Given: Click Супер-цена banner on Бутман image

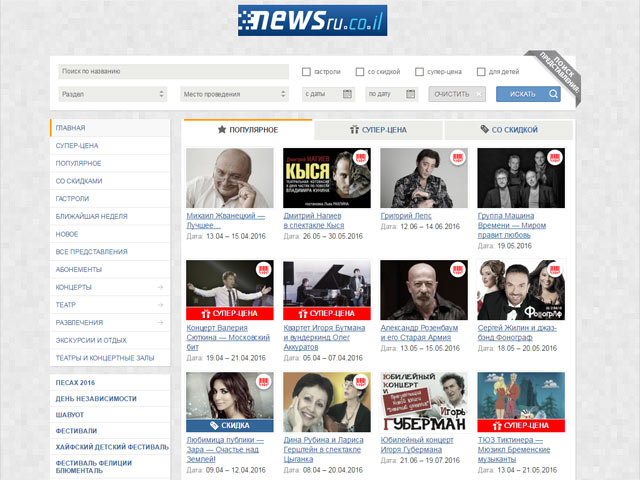Looking at the screenshot, I should tap(327, 313).
